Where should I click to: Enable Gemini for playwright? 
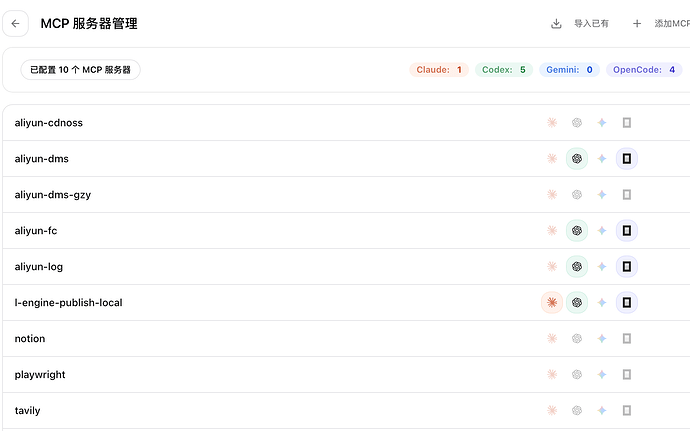coord(602,375)
